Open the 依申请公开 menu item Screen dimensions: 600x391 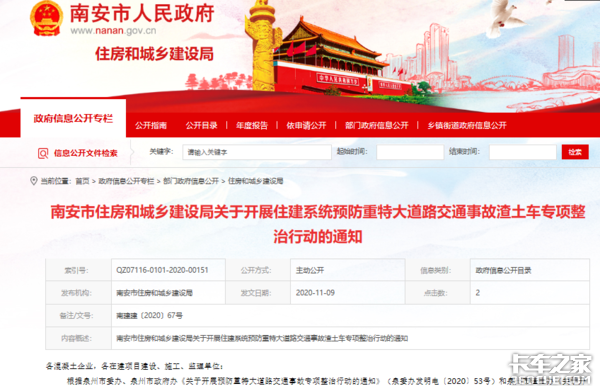[x=306, y=125]
